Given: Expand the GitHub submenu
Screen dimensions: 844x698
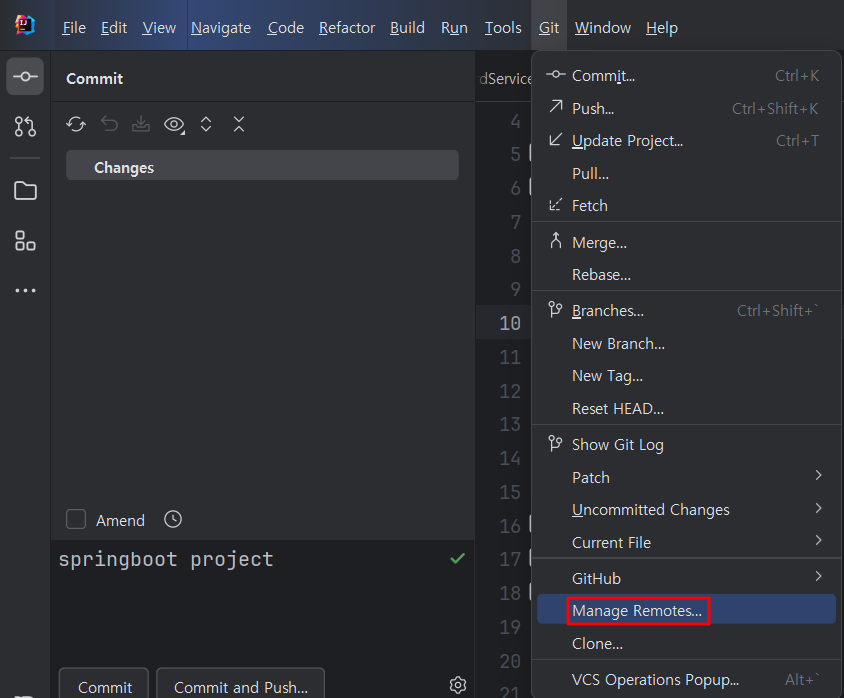Looking at the screenshot, I should pyautogui.click(x=686, y=578).
